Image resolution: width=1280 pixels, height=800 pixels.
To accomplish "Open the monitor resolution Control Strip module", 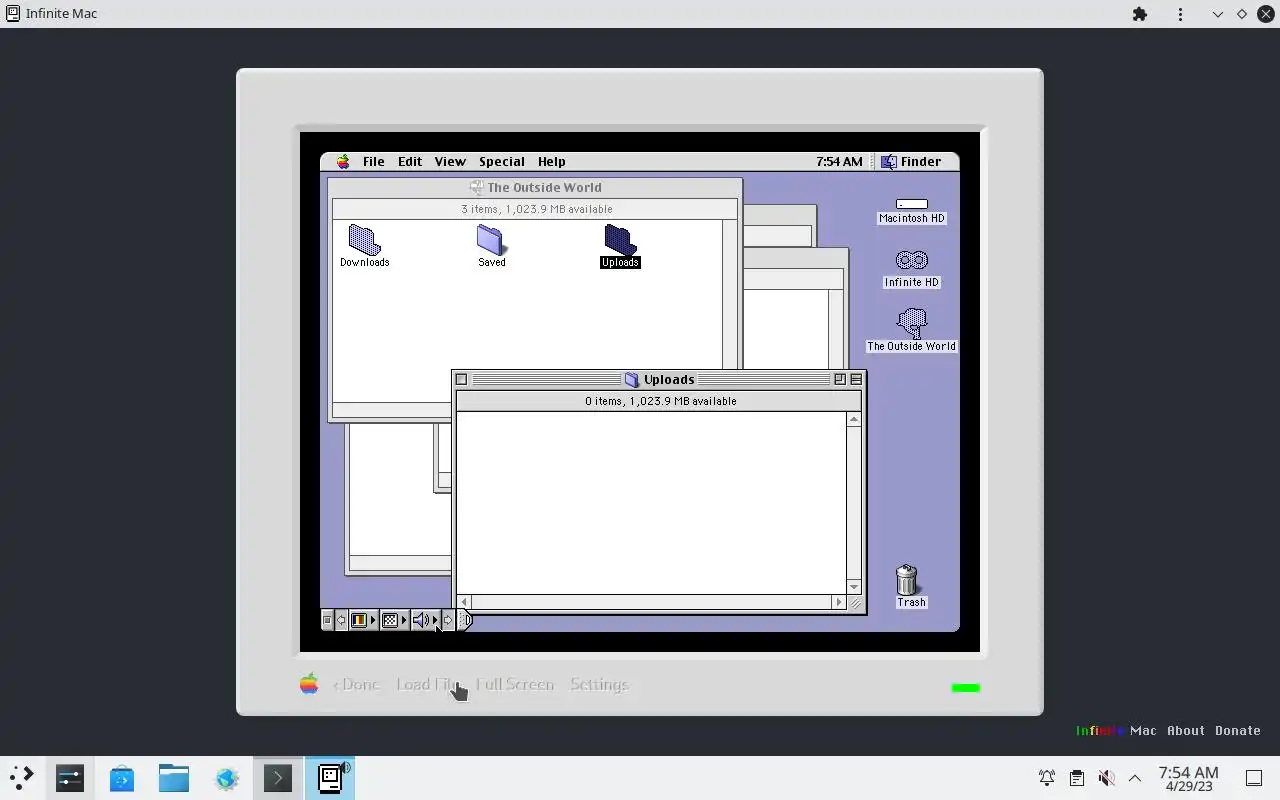I will 395,620.
